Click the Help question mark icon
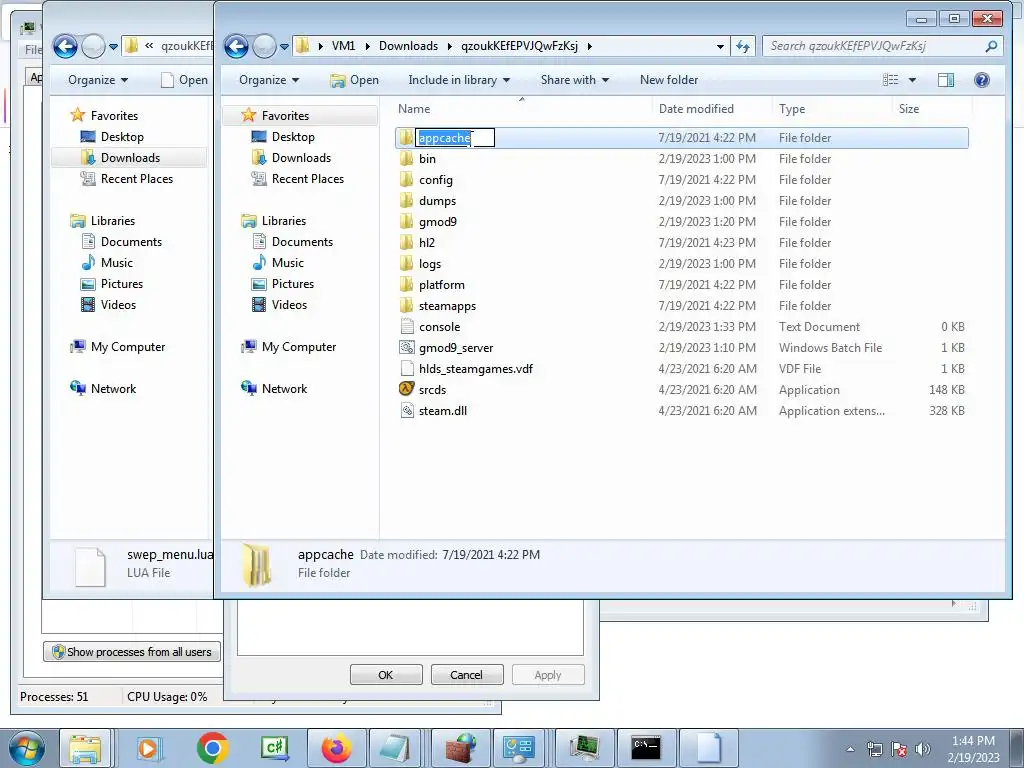Screen dimensions: 1024x768 tap(982, 80)
